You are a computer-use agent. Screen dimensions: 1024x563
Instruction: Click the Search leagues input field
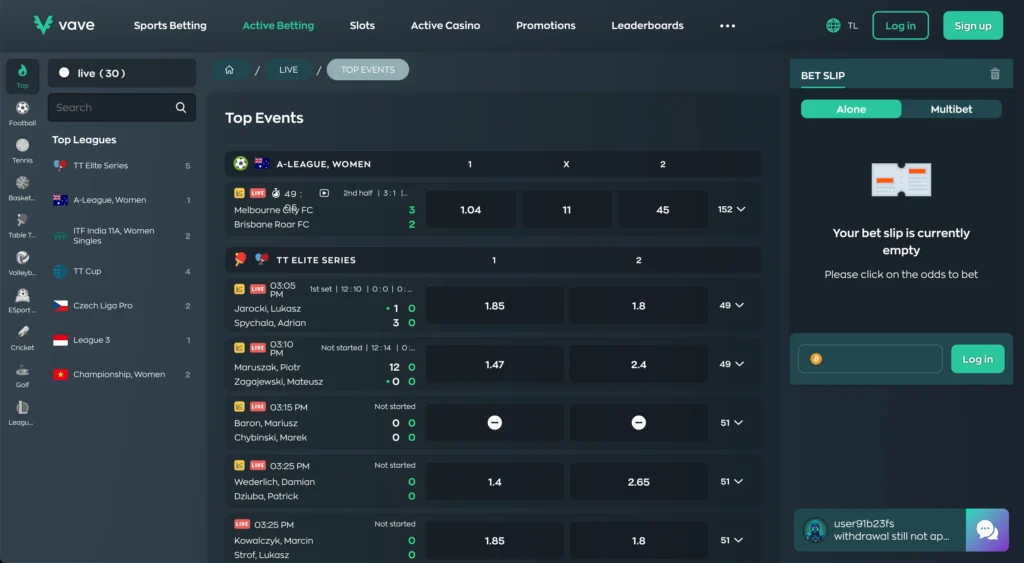121,107
